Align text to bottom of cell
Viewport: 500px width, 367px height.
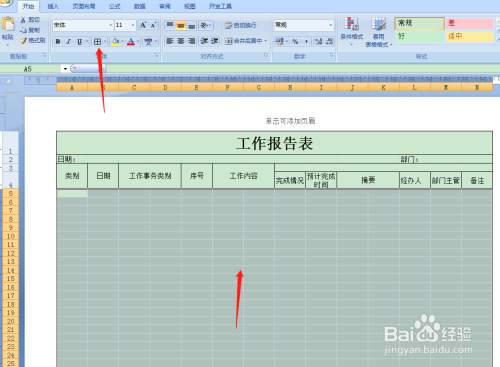191,25
